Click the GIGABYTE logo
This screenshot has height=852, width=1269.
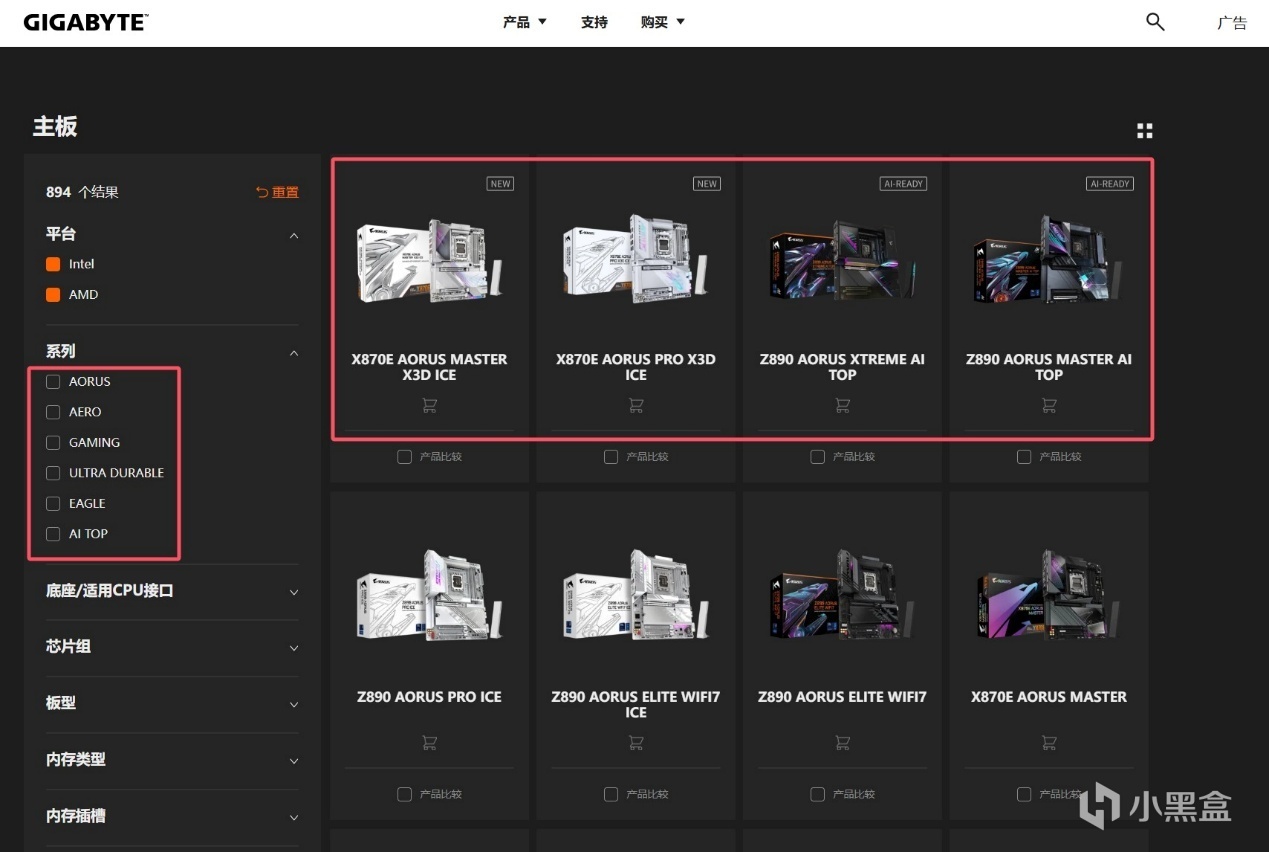pos(85,22)
